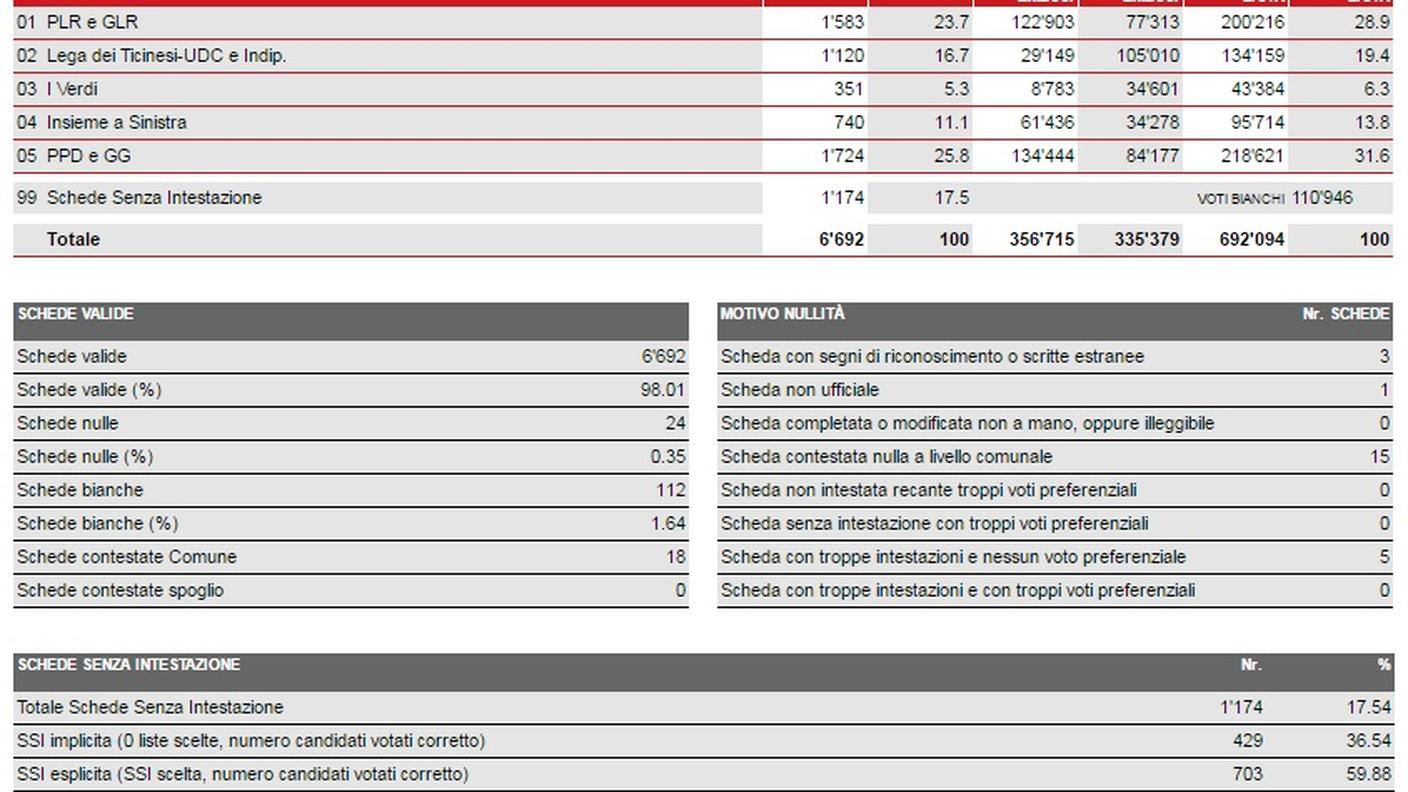Select the 'Nr. SCHEDE' column header
This screenshot has width=1408, height=792.
point(1346,314)
